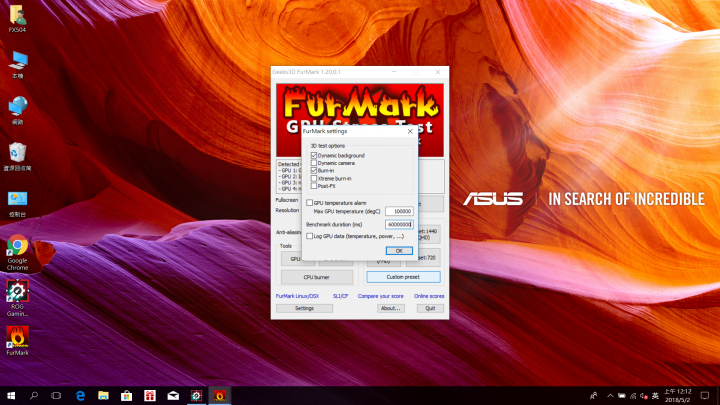720x405 pixels.
Task: Enable Post-FX checkbox
Action: pos(314,186)
